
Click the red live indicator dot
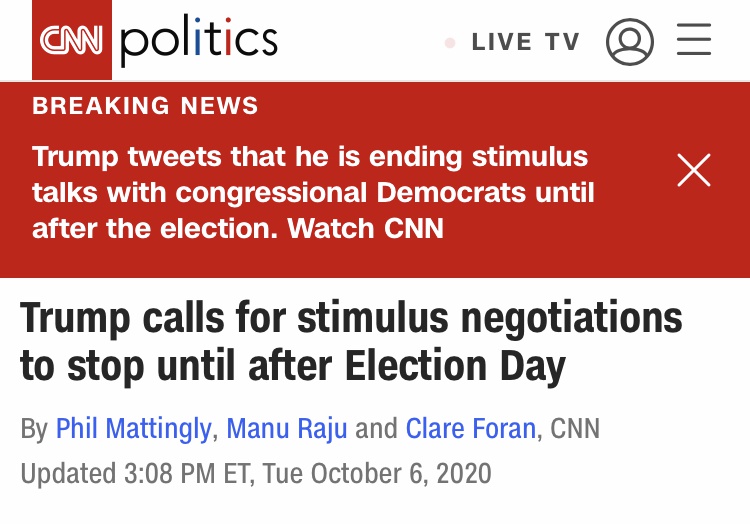(x=450, y=43)
